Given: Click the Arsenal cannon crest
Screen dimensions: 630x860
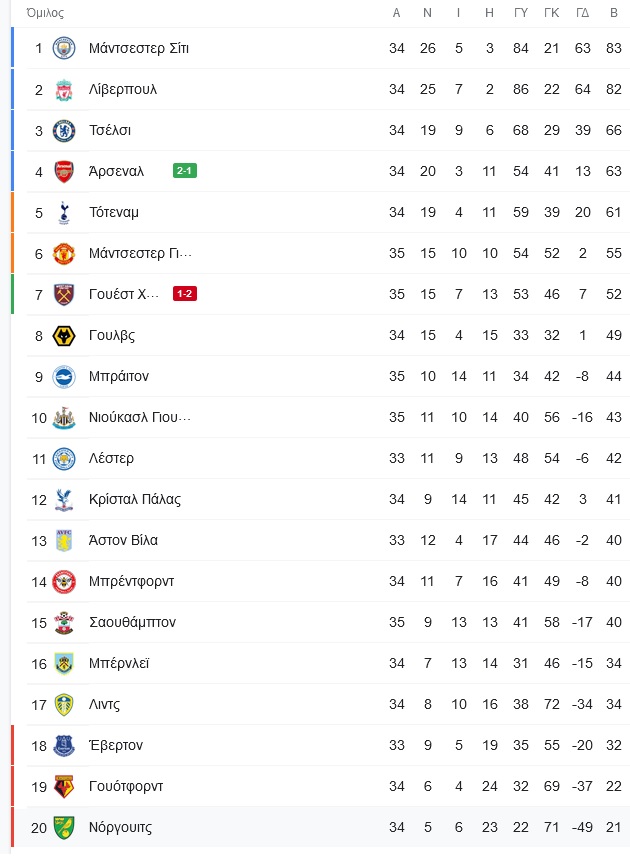Looking at the screenshot, I should click(64, 172).
